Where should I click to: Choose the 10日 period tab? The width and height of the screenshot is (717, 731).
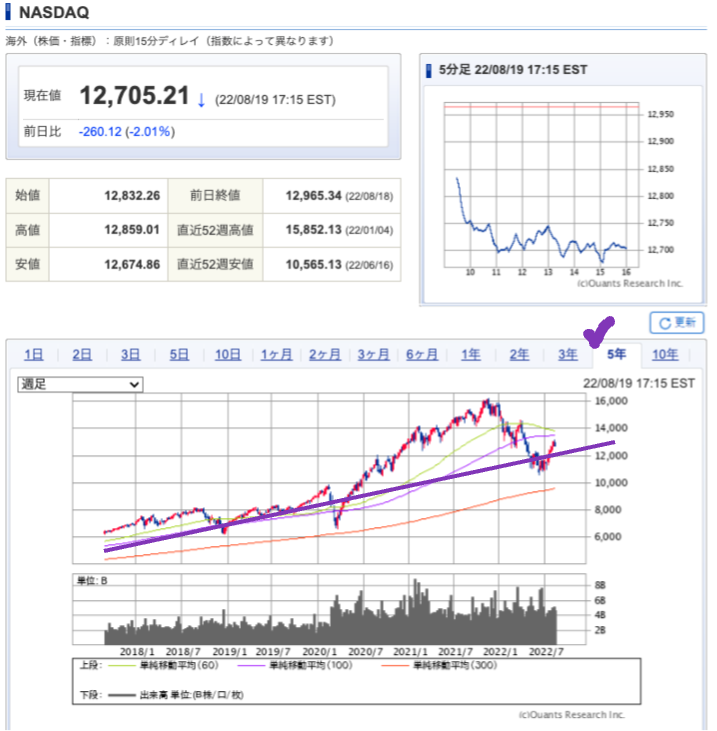coord(228,355)
